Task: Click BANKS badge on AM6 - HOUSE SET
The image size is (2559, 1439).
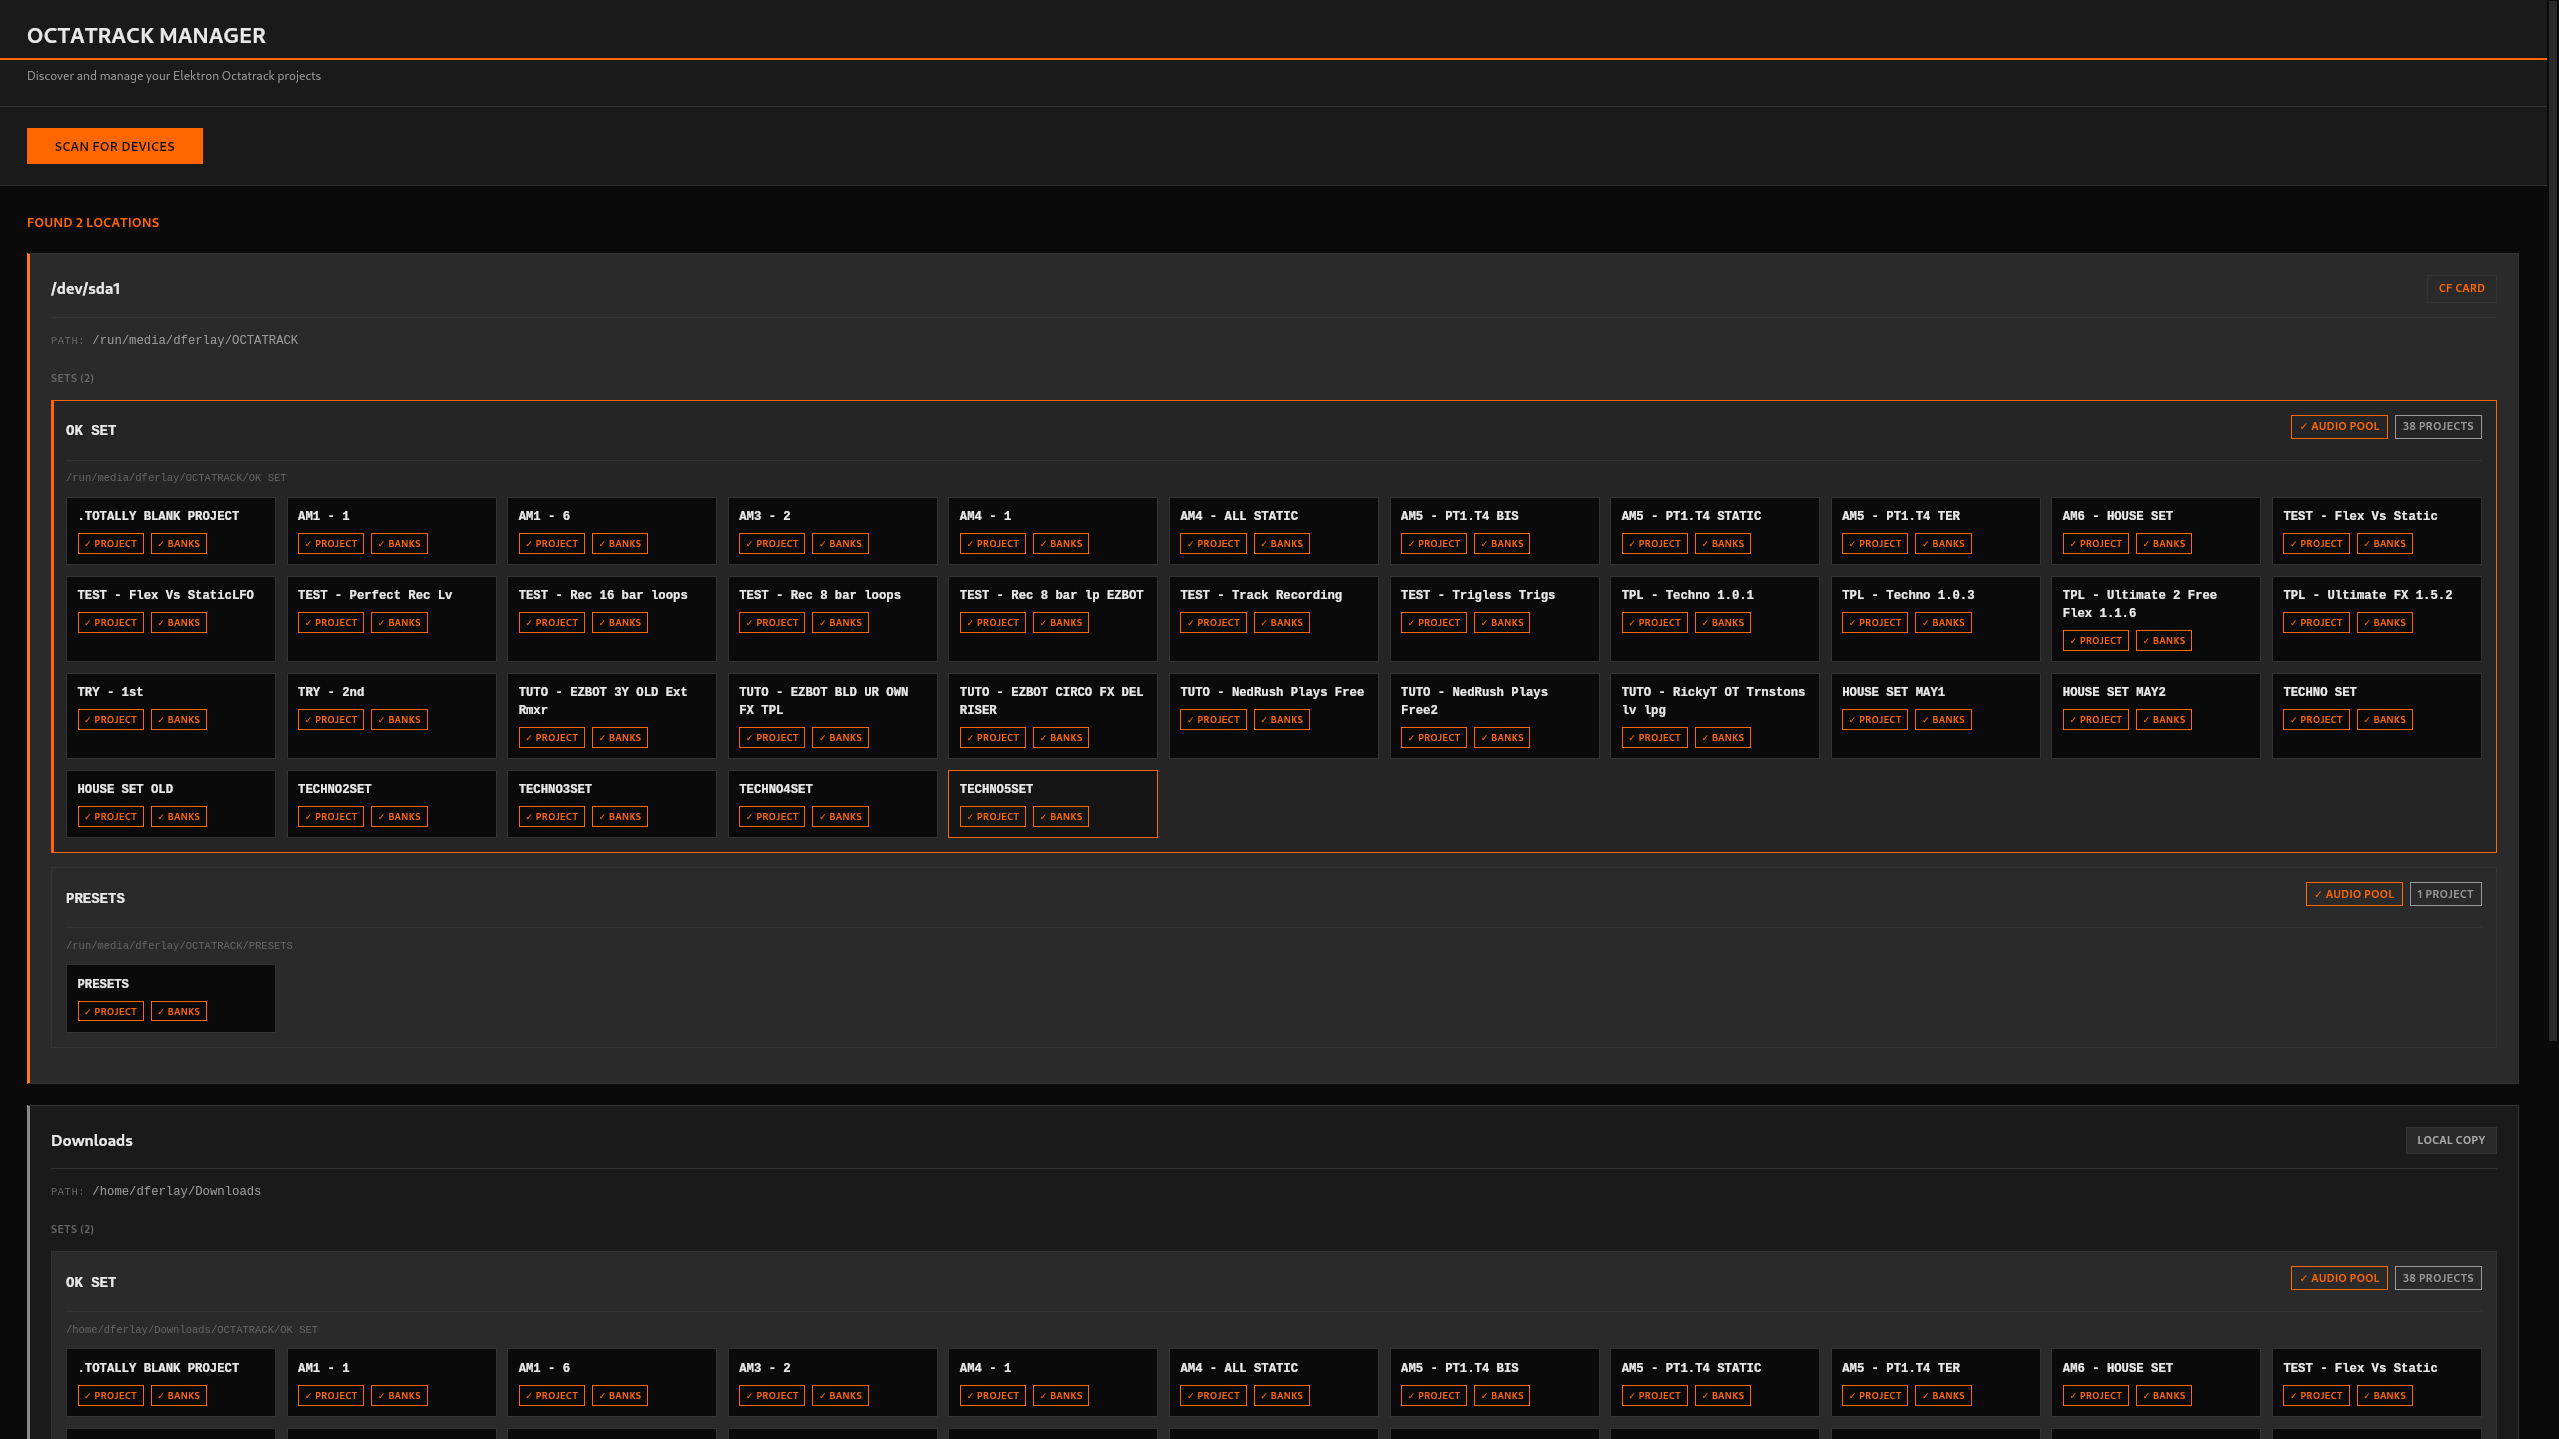Action: [2163, 544]
